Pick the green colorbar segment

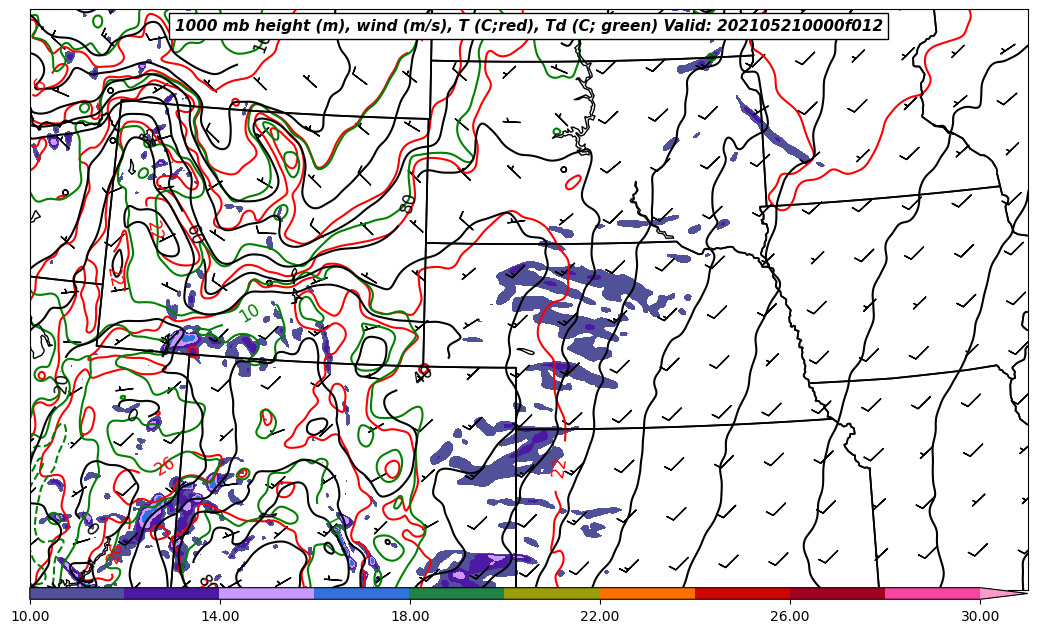tap(457, 593)
